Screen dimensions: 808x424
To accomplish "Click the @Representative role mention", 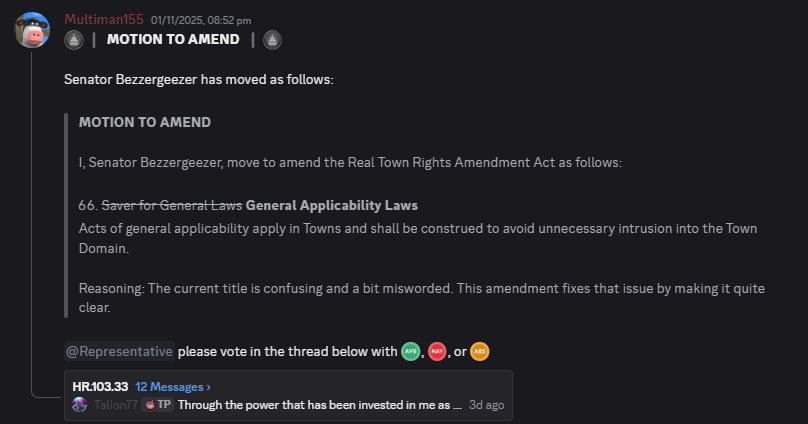I will pos(119,352).
